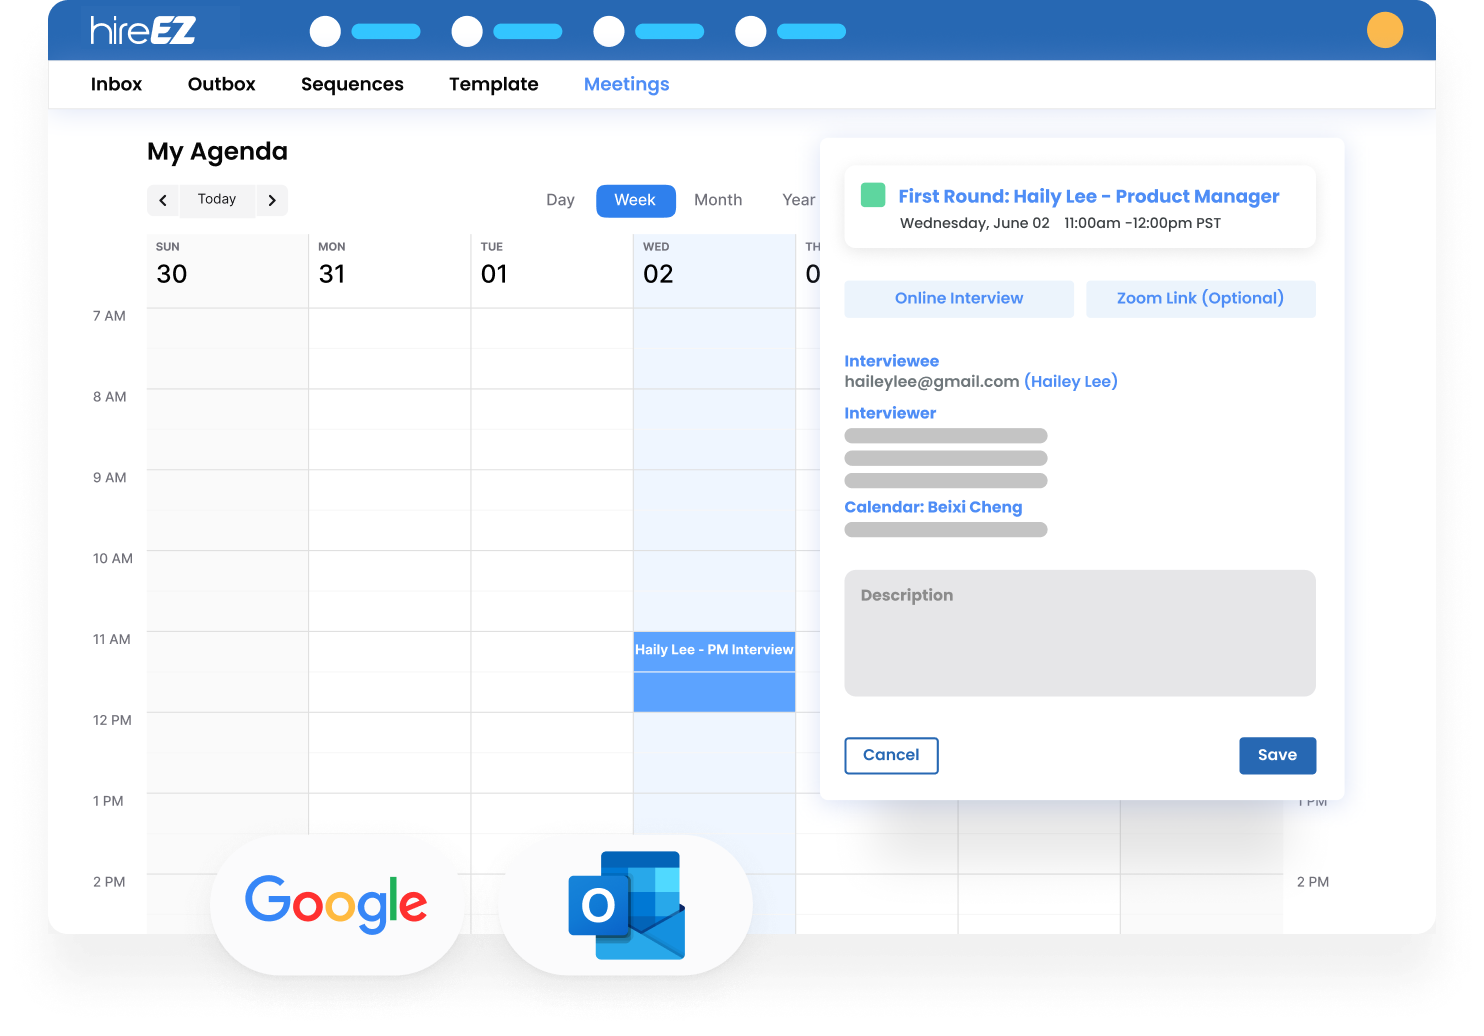Open the Template tab
Image resolution: width=1484 pixels, height=1036 pixels.
[494, 84]
